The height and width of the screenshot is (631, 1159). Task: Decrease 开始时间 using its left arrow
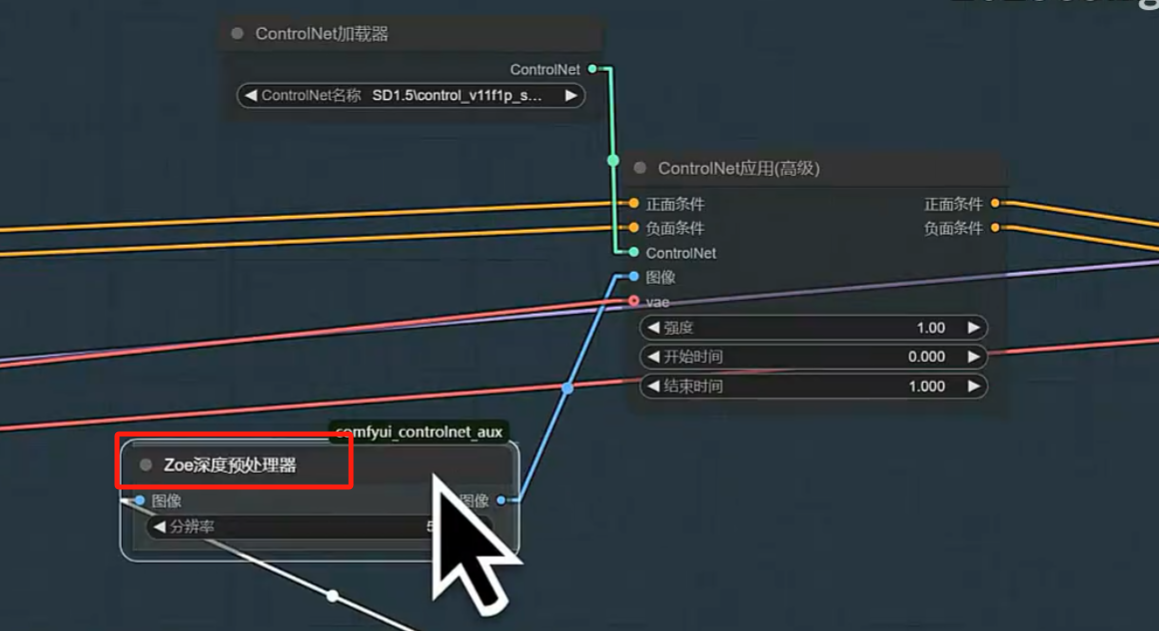pyautogui.click(x=654, y=357)
